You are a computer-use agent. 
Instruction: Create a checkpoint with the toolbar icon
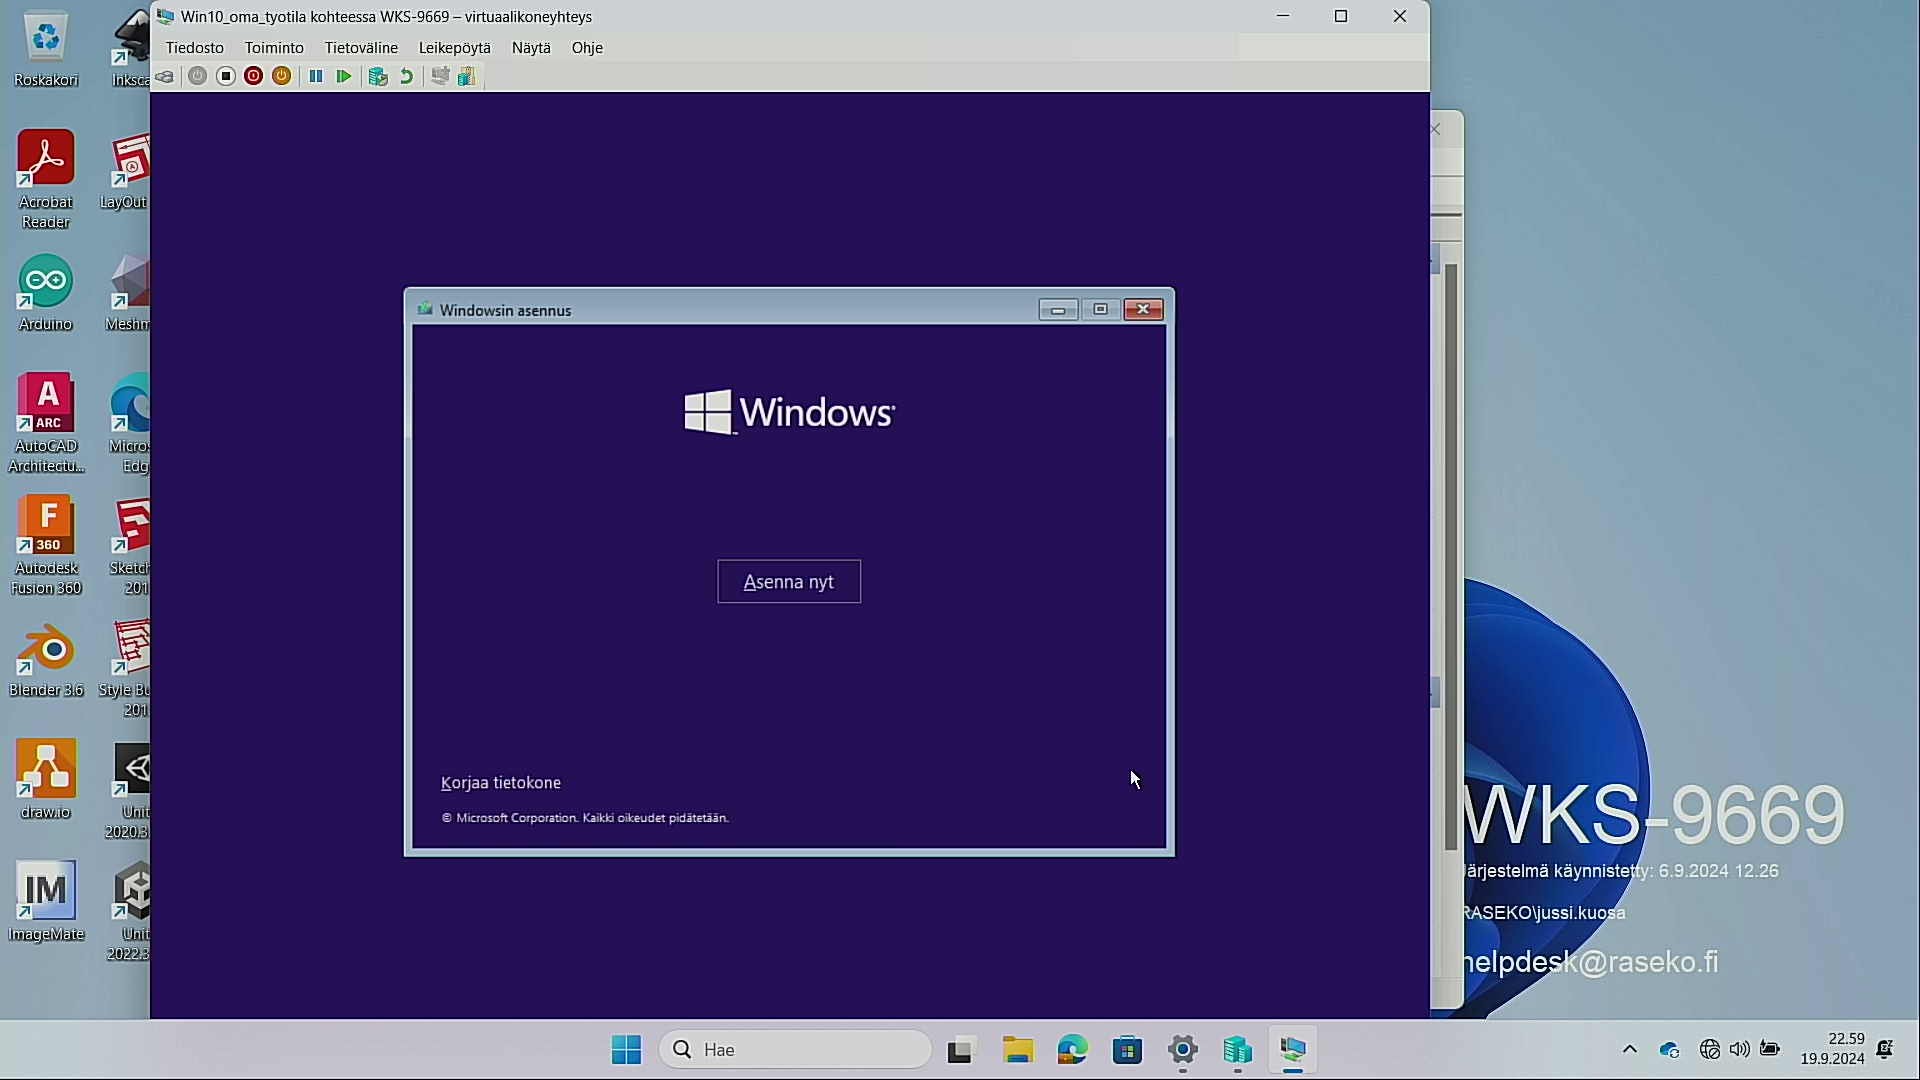pyautogui.click(x=378, y=77)
